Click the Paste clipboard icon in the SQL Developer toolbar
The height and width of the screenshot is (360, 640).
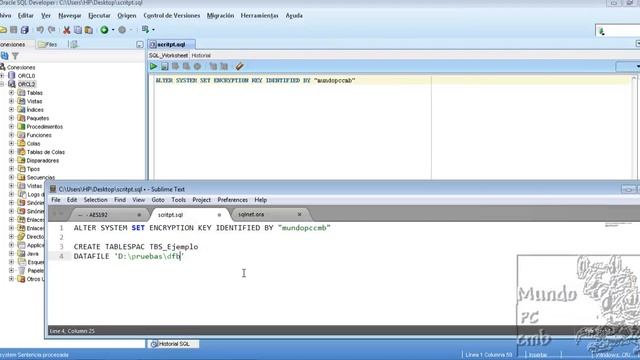coord(89,30)
